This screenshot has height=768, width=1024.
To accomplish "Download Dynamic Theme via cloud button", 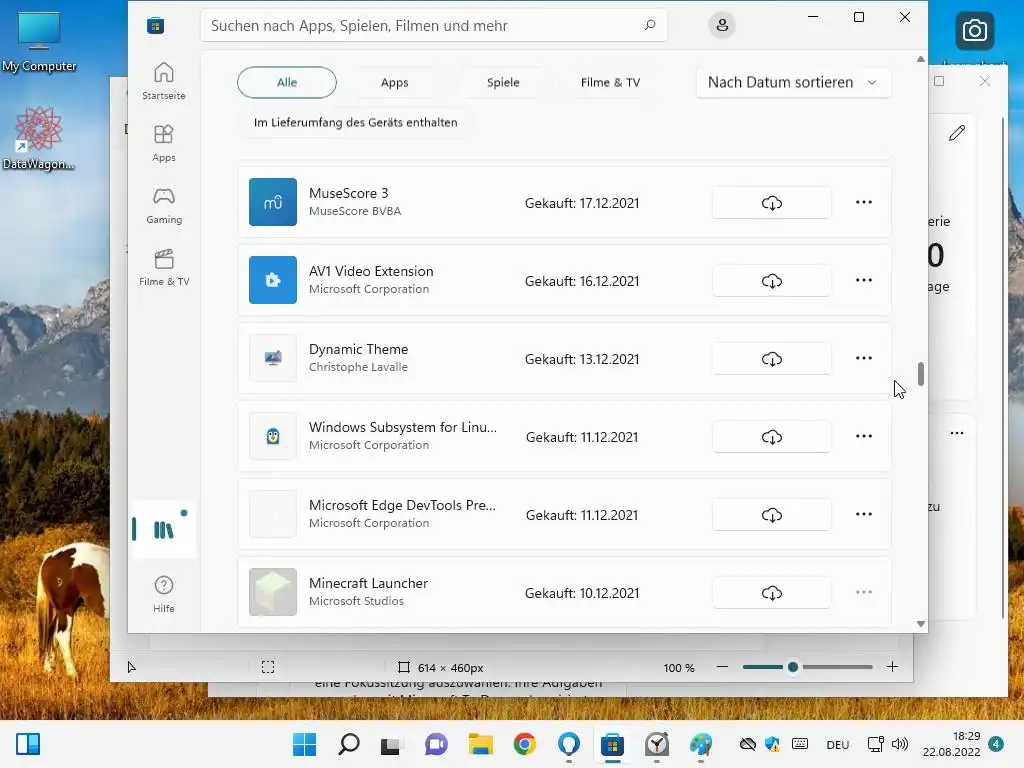I will click(771, 359).
